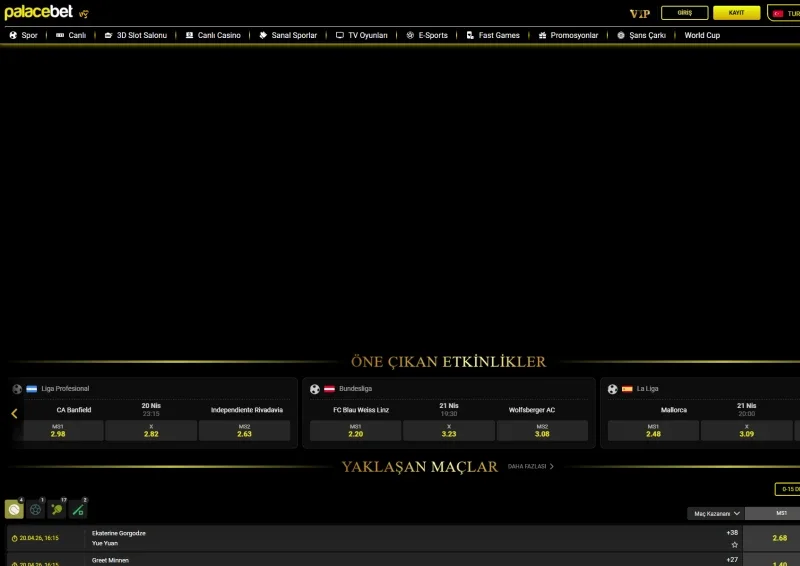Image resolution: width=800 pixels, height=566 pixels.
Task: Click the clock icon beside 20.04.26, 16:15
Action: tap(14, 538)
